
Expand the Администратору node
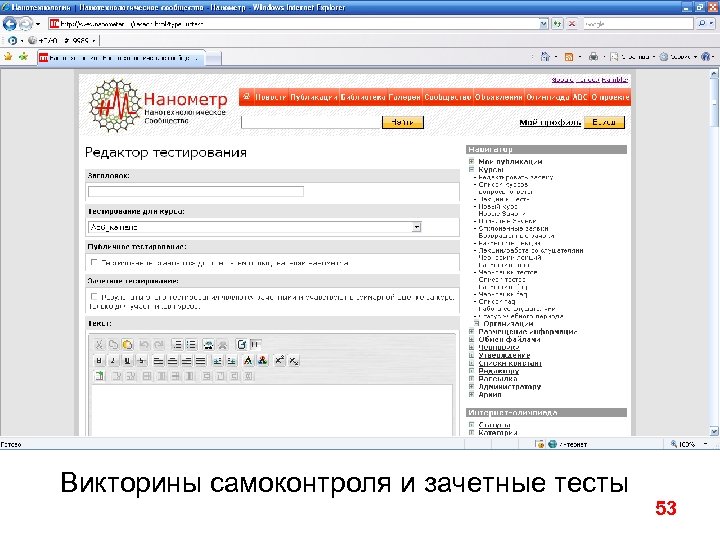click(x=471, y=387)
